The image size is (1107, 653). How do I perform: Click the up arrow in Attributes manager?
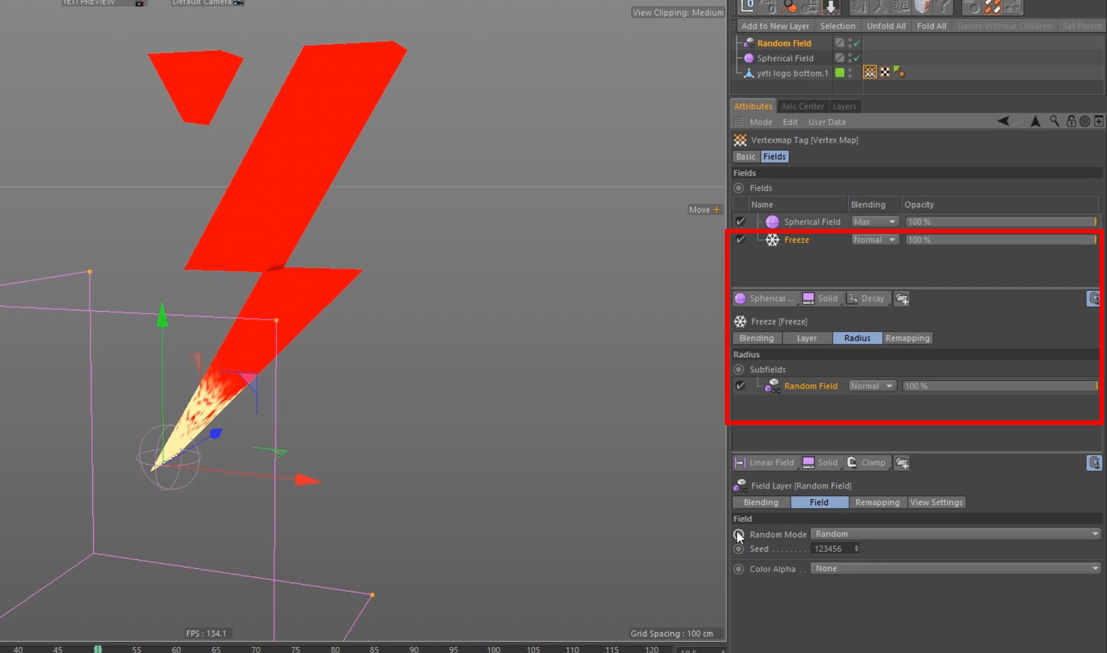[x=1035, y=121]
